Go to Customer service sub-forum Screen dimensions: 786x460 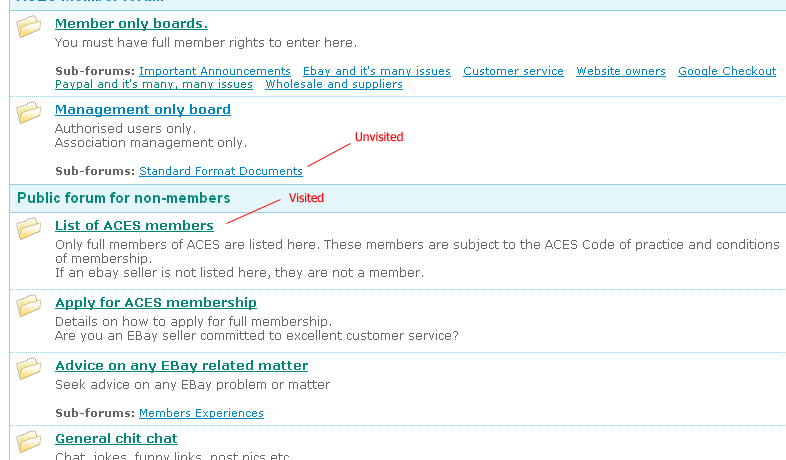tap(513, 71)
